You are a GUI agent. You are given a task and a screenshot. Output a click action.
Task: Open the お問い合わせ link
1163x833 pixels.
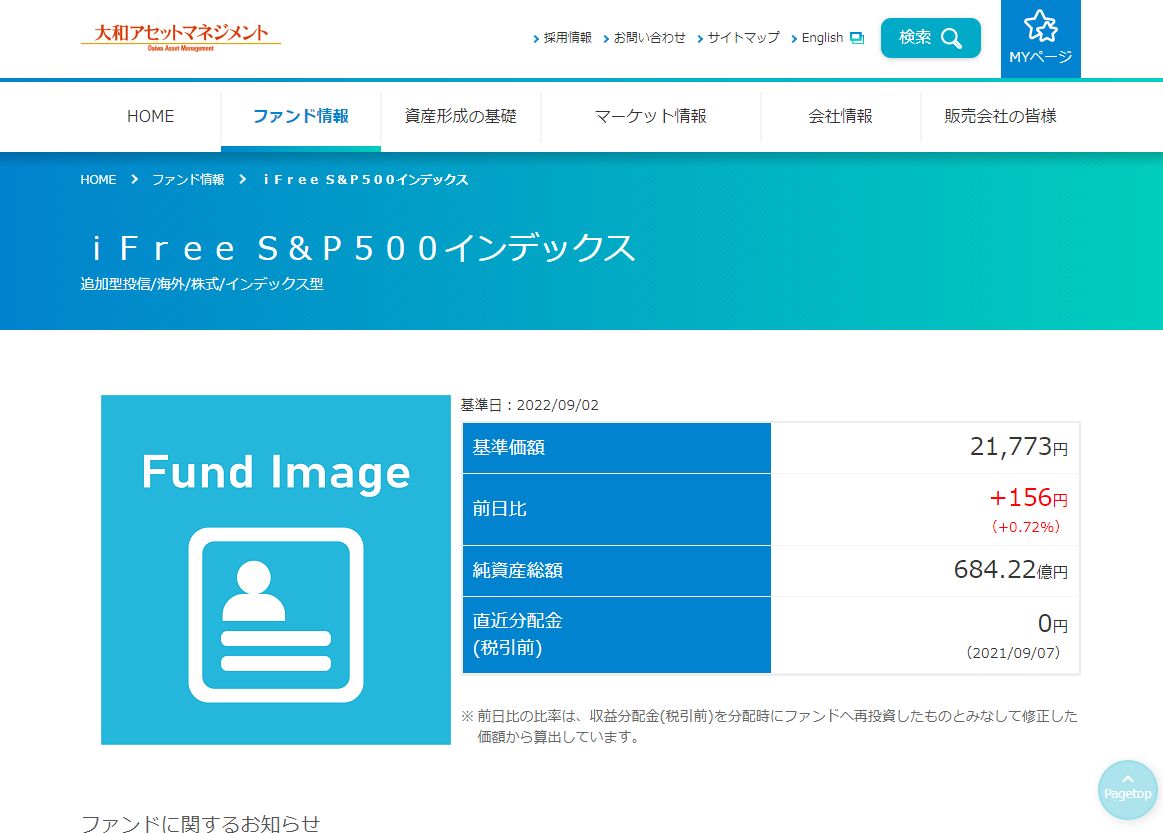pyautogui.click(x=650, y=38)
